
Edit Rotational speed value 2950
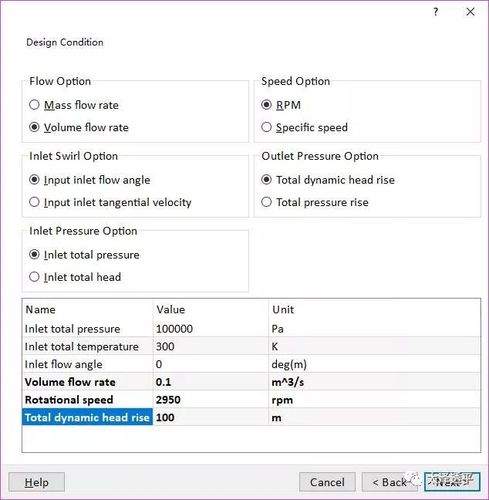(x=211, y=400)
